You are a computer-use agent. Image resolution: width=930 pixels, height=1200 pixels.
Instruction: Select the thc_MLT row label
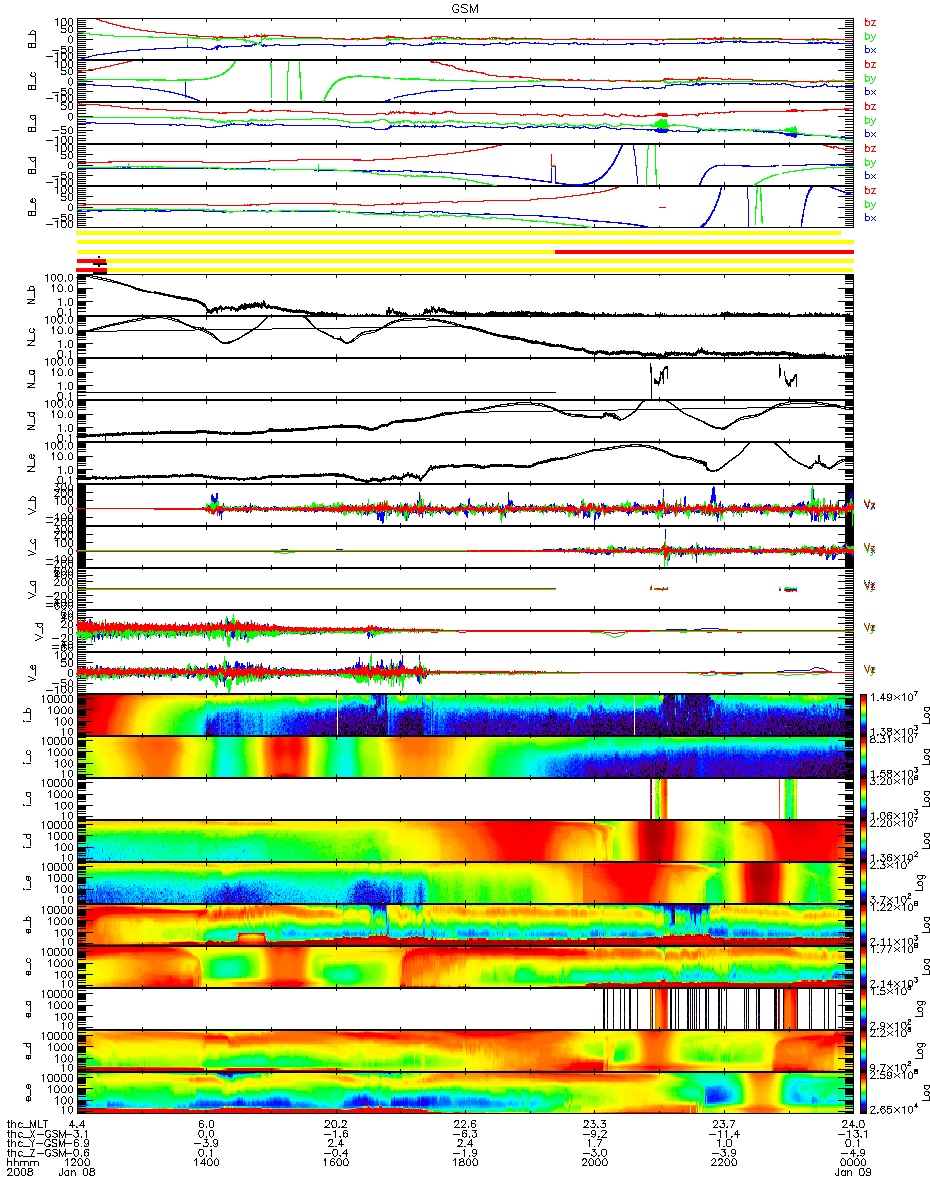pos(29,1123)
